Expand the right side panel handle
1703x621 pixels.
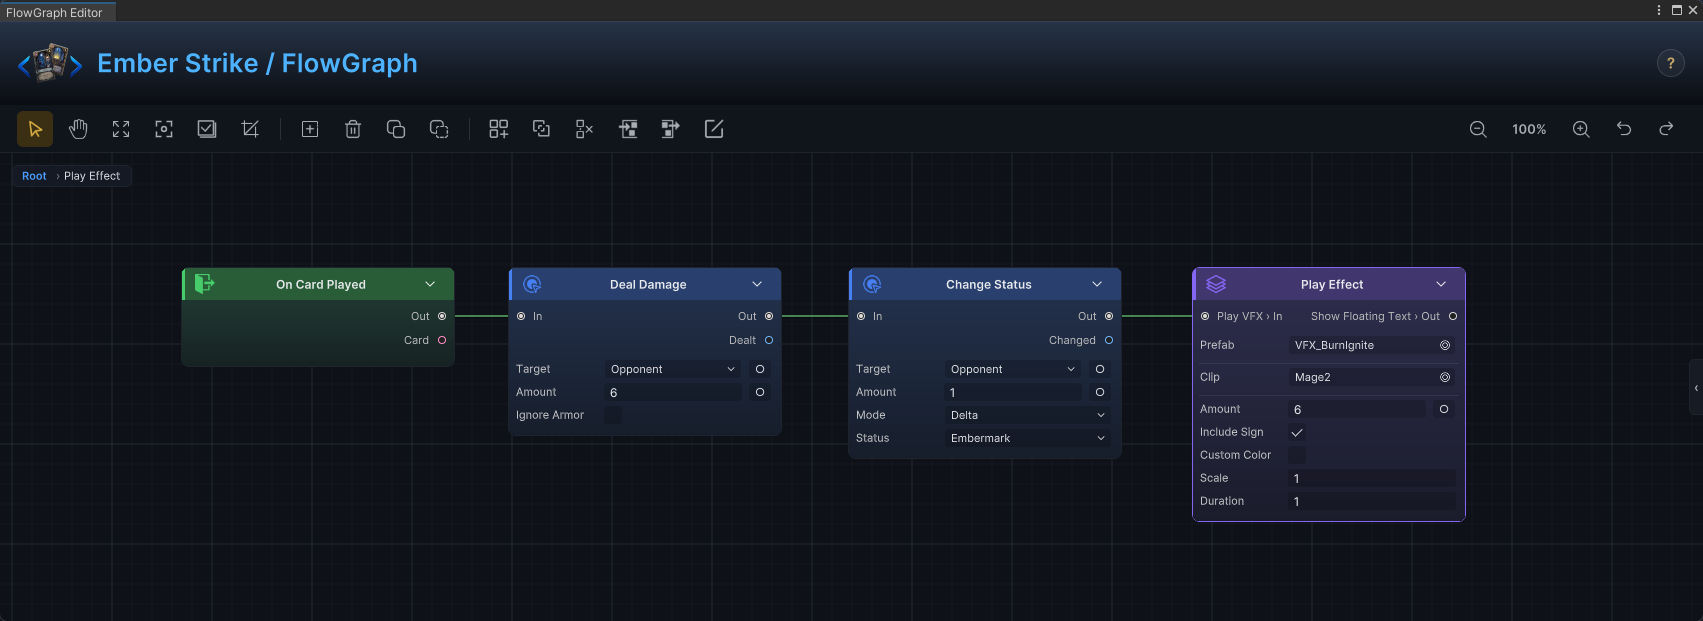pos(1696,388)
